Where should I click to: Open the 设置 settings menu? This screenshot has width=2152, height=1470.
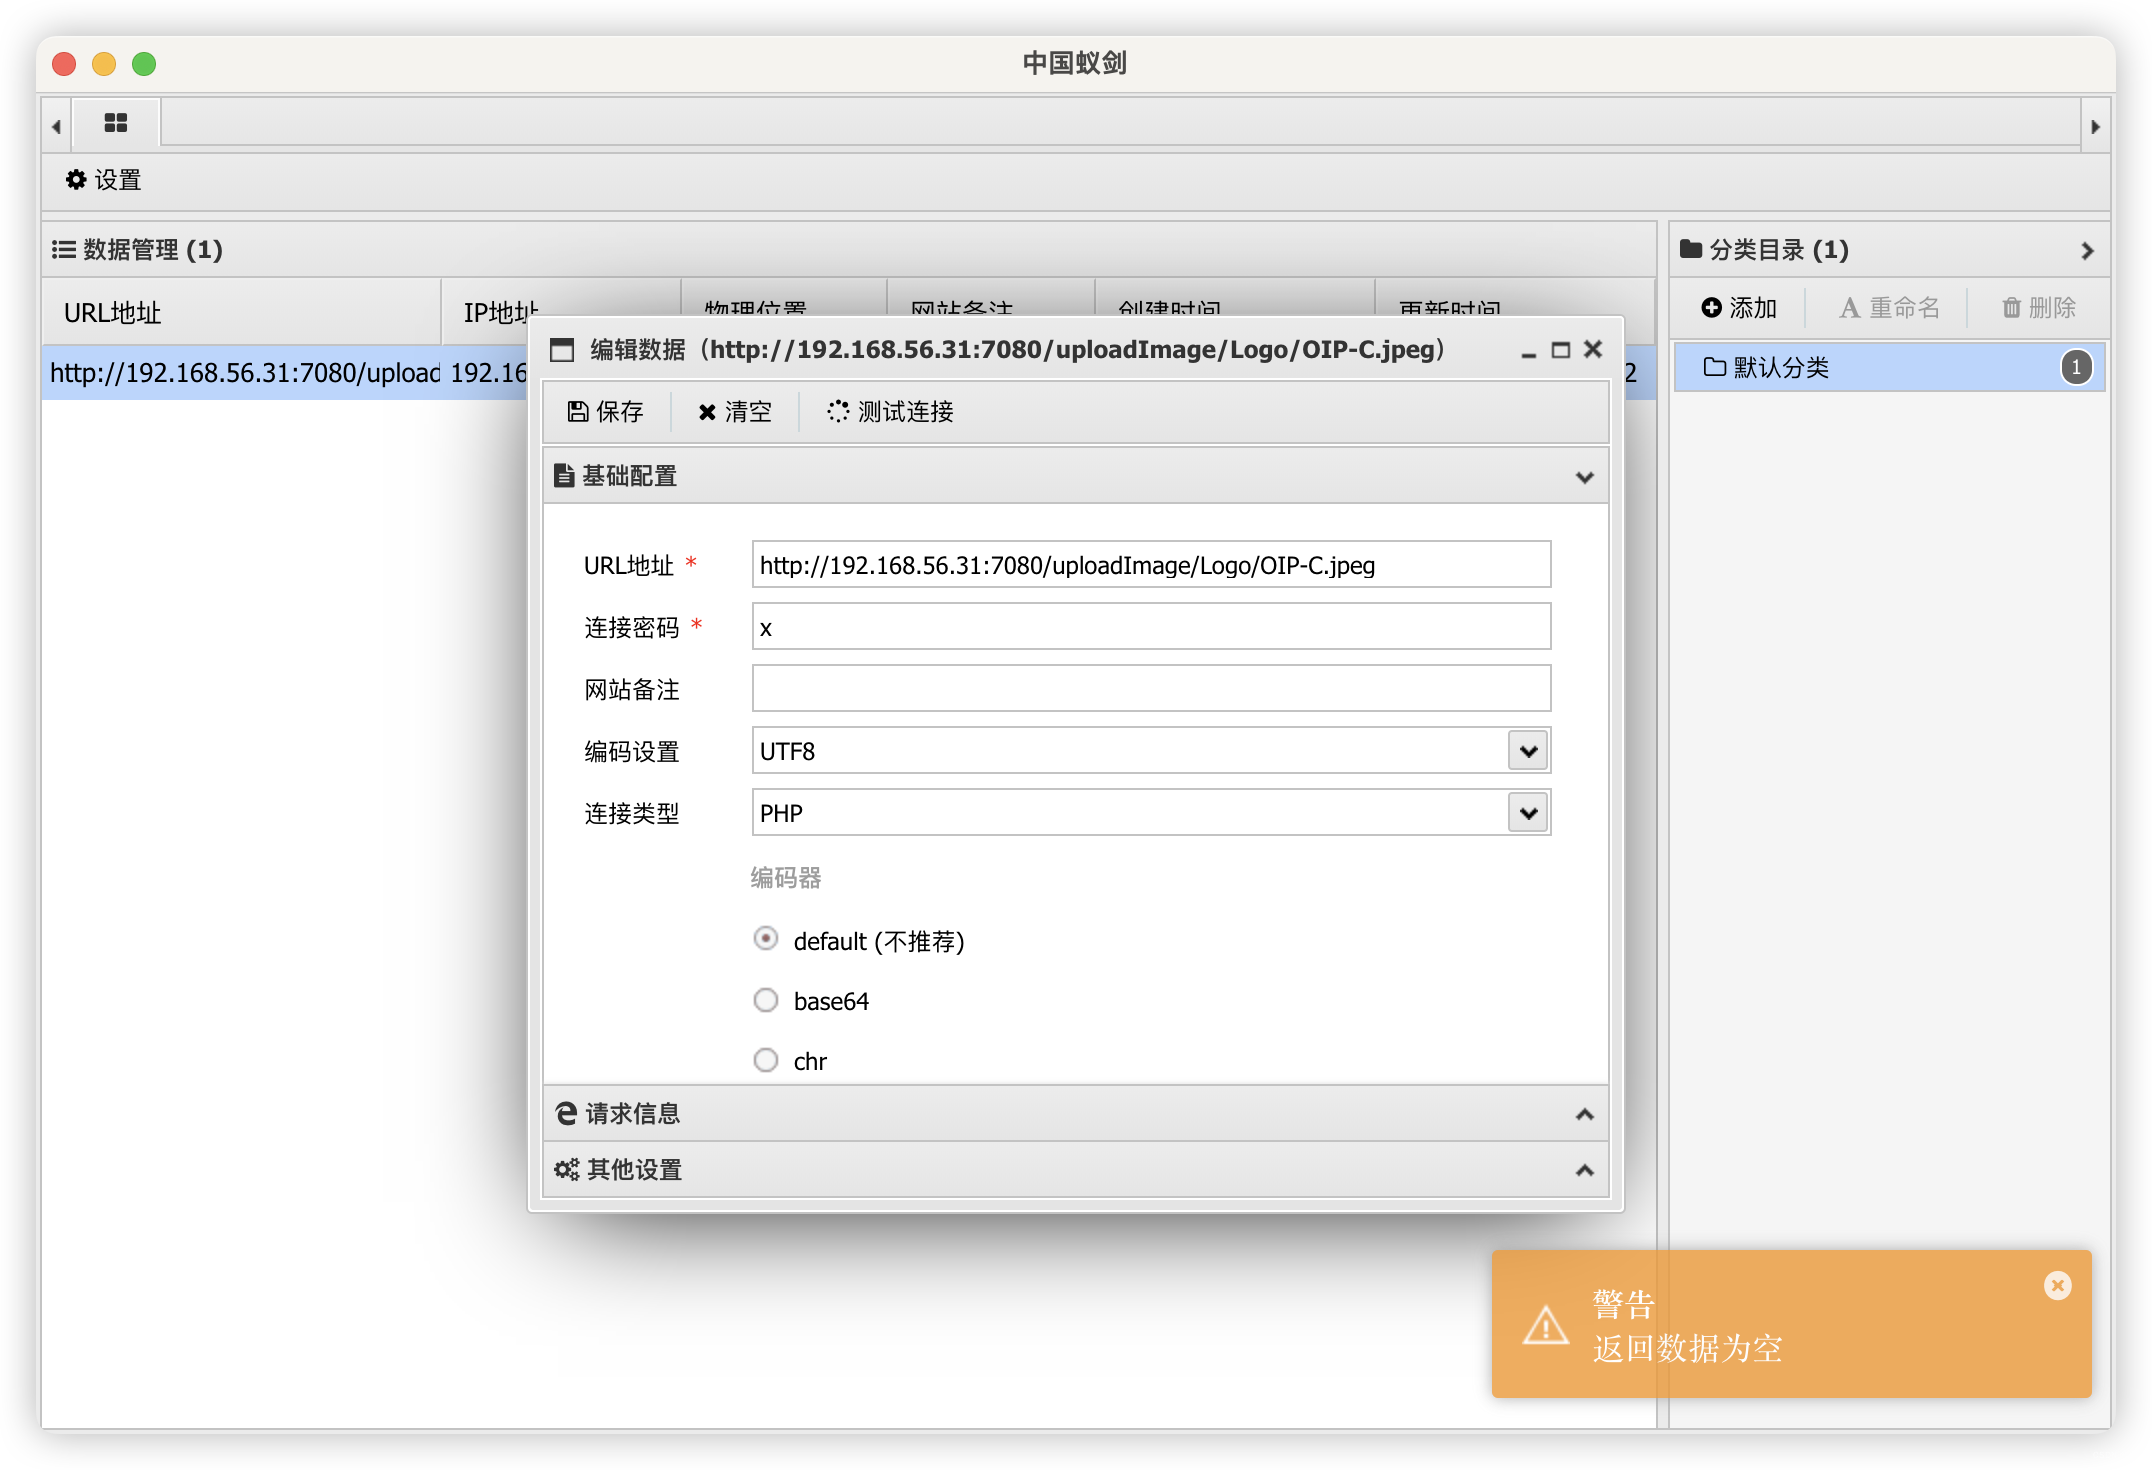(104, 180)
